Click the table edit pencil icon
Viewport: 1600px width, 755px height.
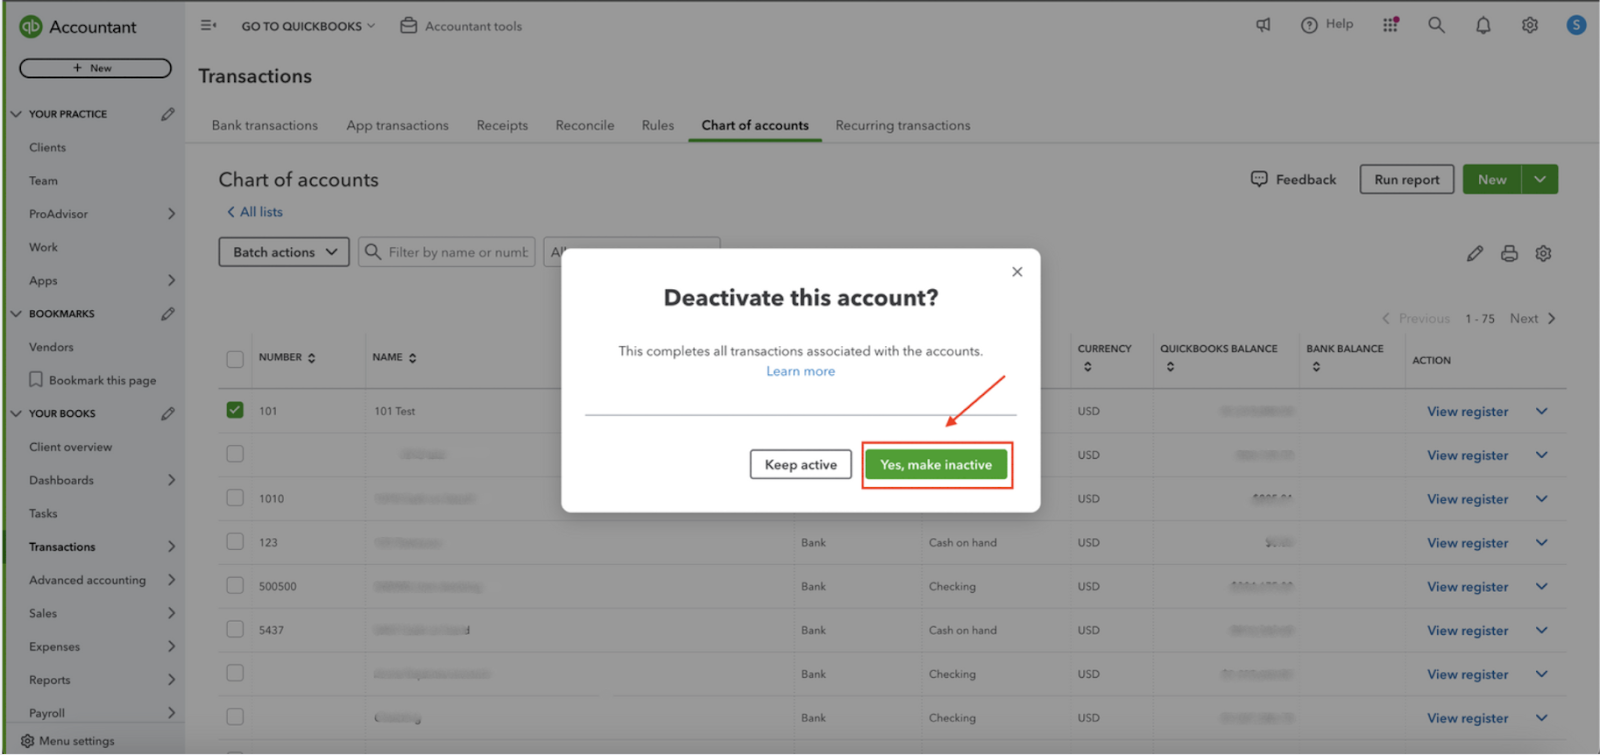click(1475, 253)
